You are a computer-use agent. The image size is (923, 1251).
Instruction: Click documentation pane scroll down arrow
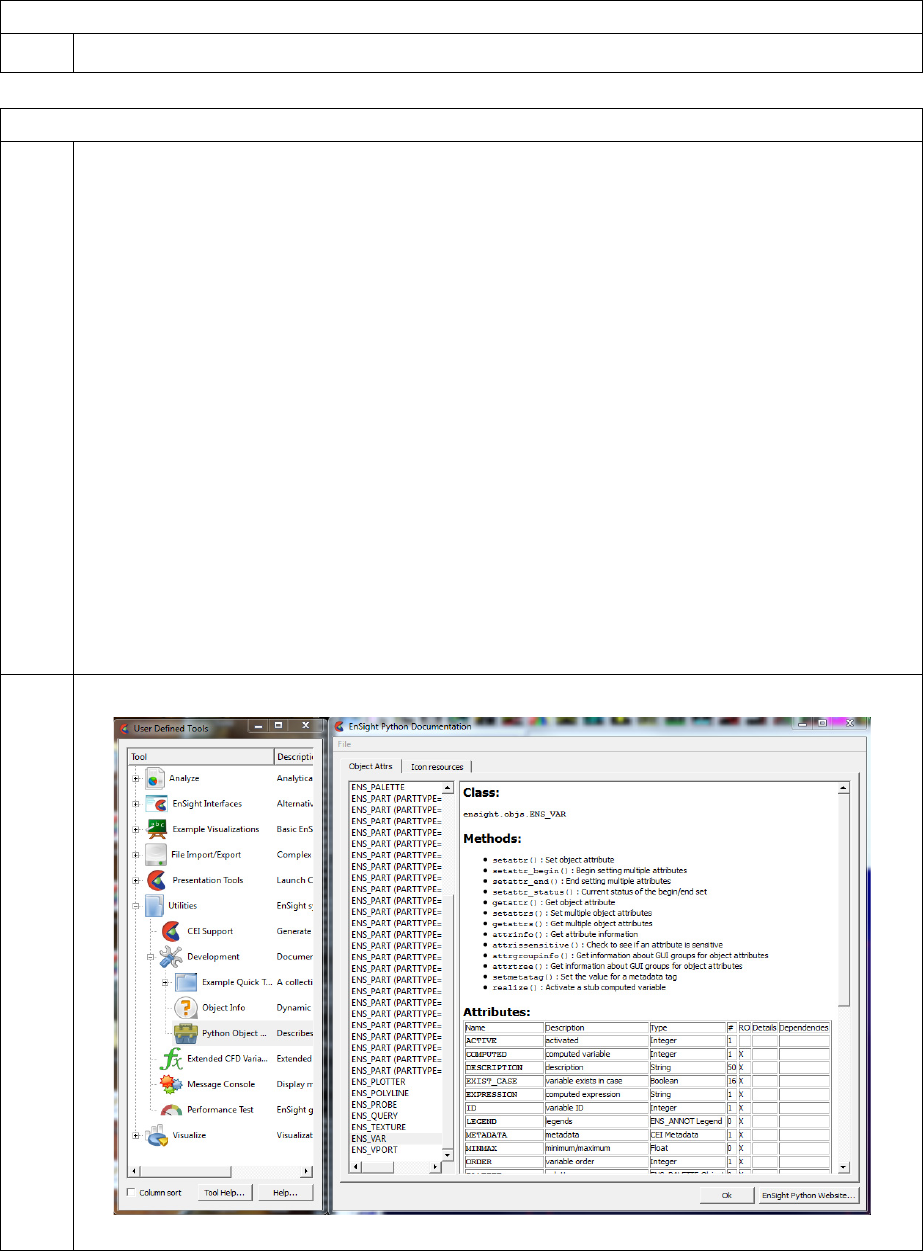click(844, 1166)
